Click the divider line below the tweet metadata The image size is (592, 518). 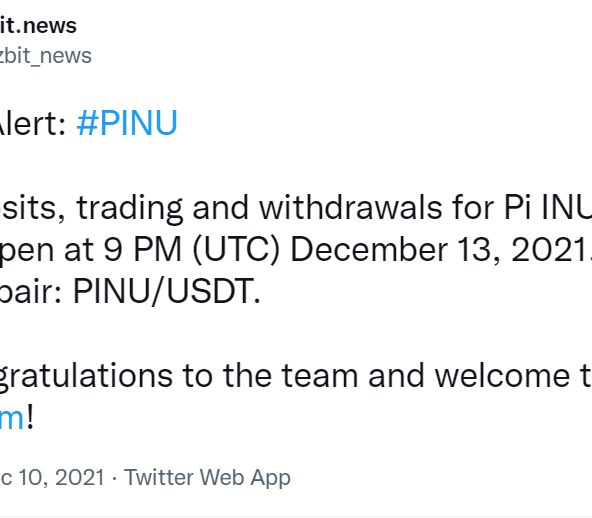296,516
